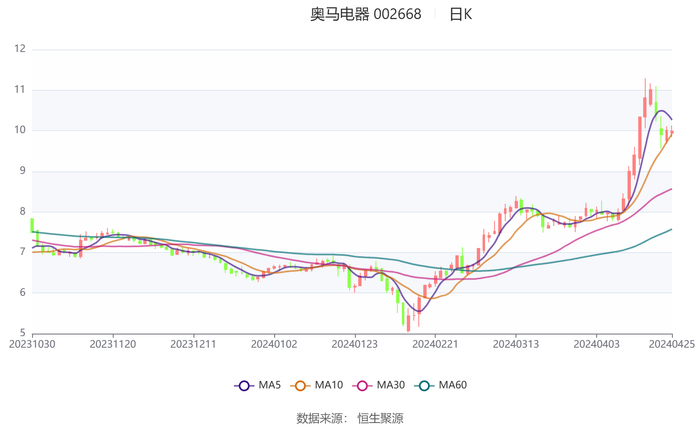The image size is (700, 426).
Task: Toggle the MA30 legend text label
Action: pyautogui.click(x=391, y=385)
